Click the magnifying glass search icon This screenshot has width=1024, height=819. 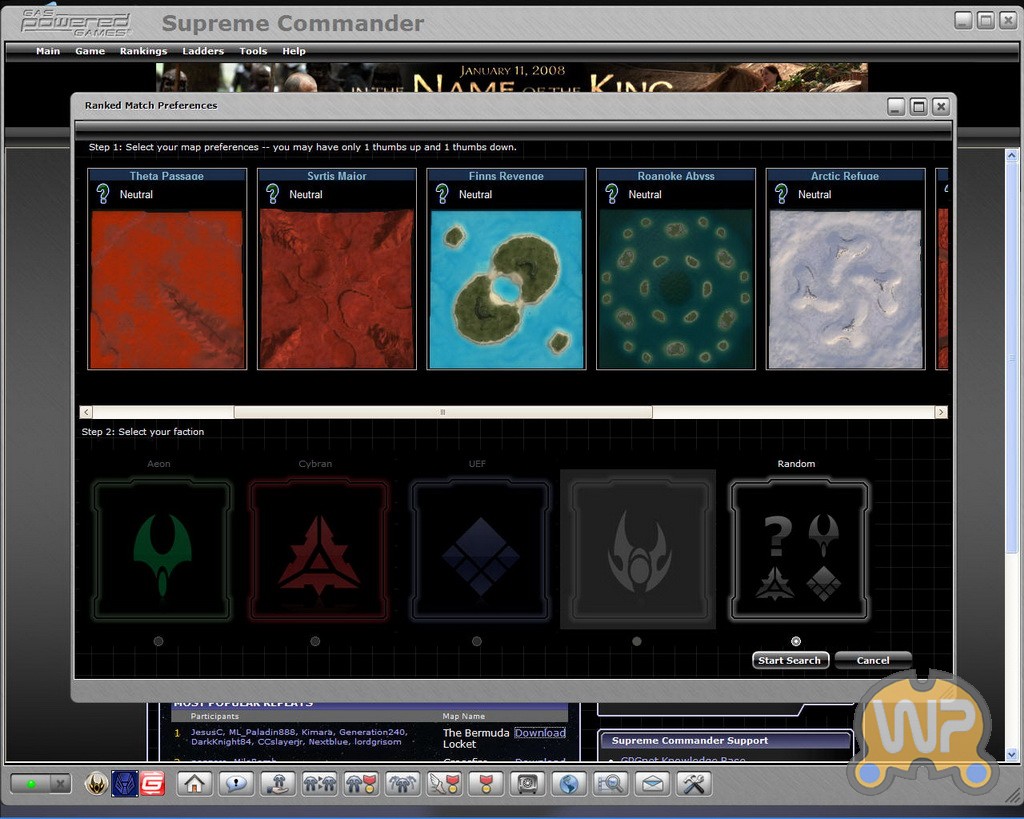point(610,784)
